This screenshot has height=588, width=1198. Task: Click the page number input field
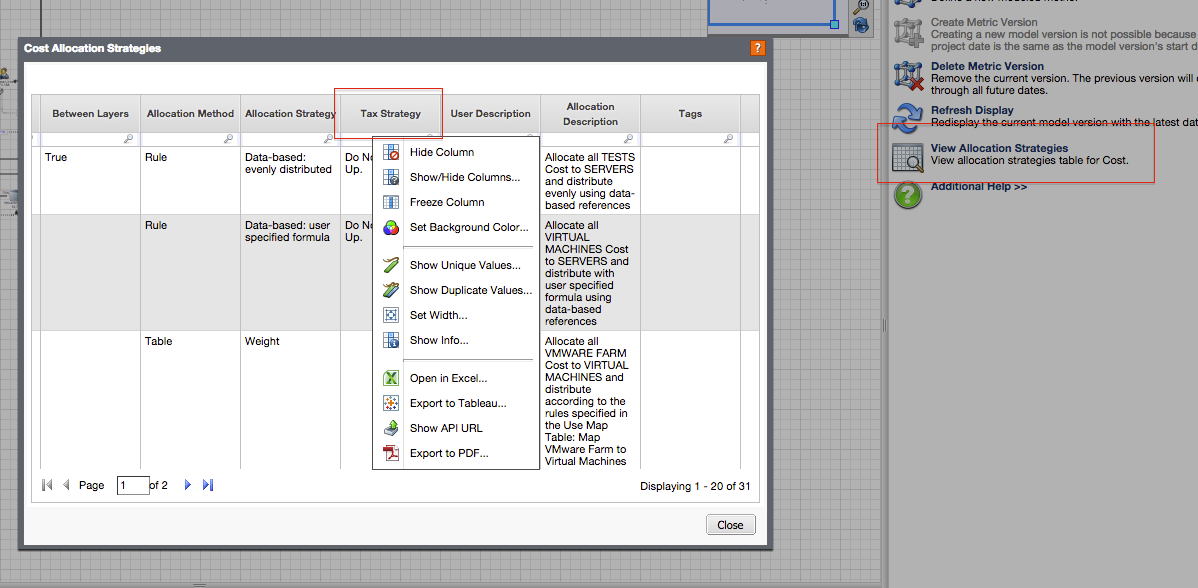point(133,485)
